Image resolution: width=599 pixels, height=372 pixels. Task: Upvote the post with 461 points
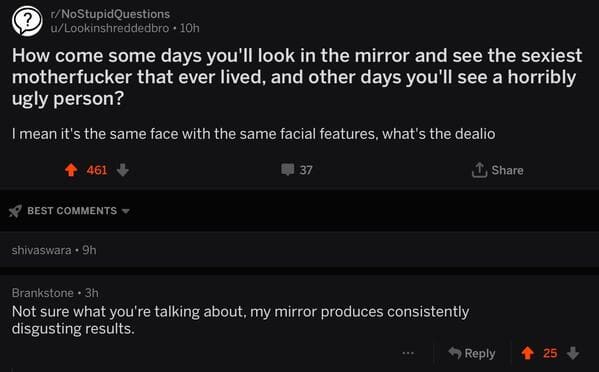click(71, 170)
